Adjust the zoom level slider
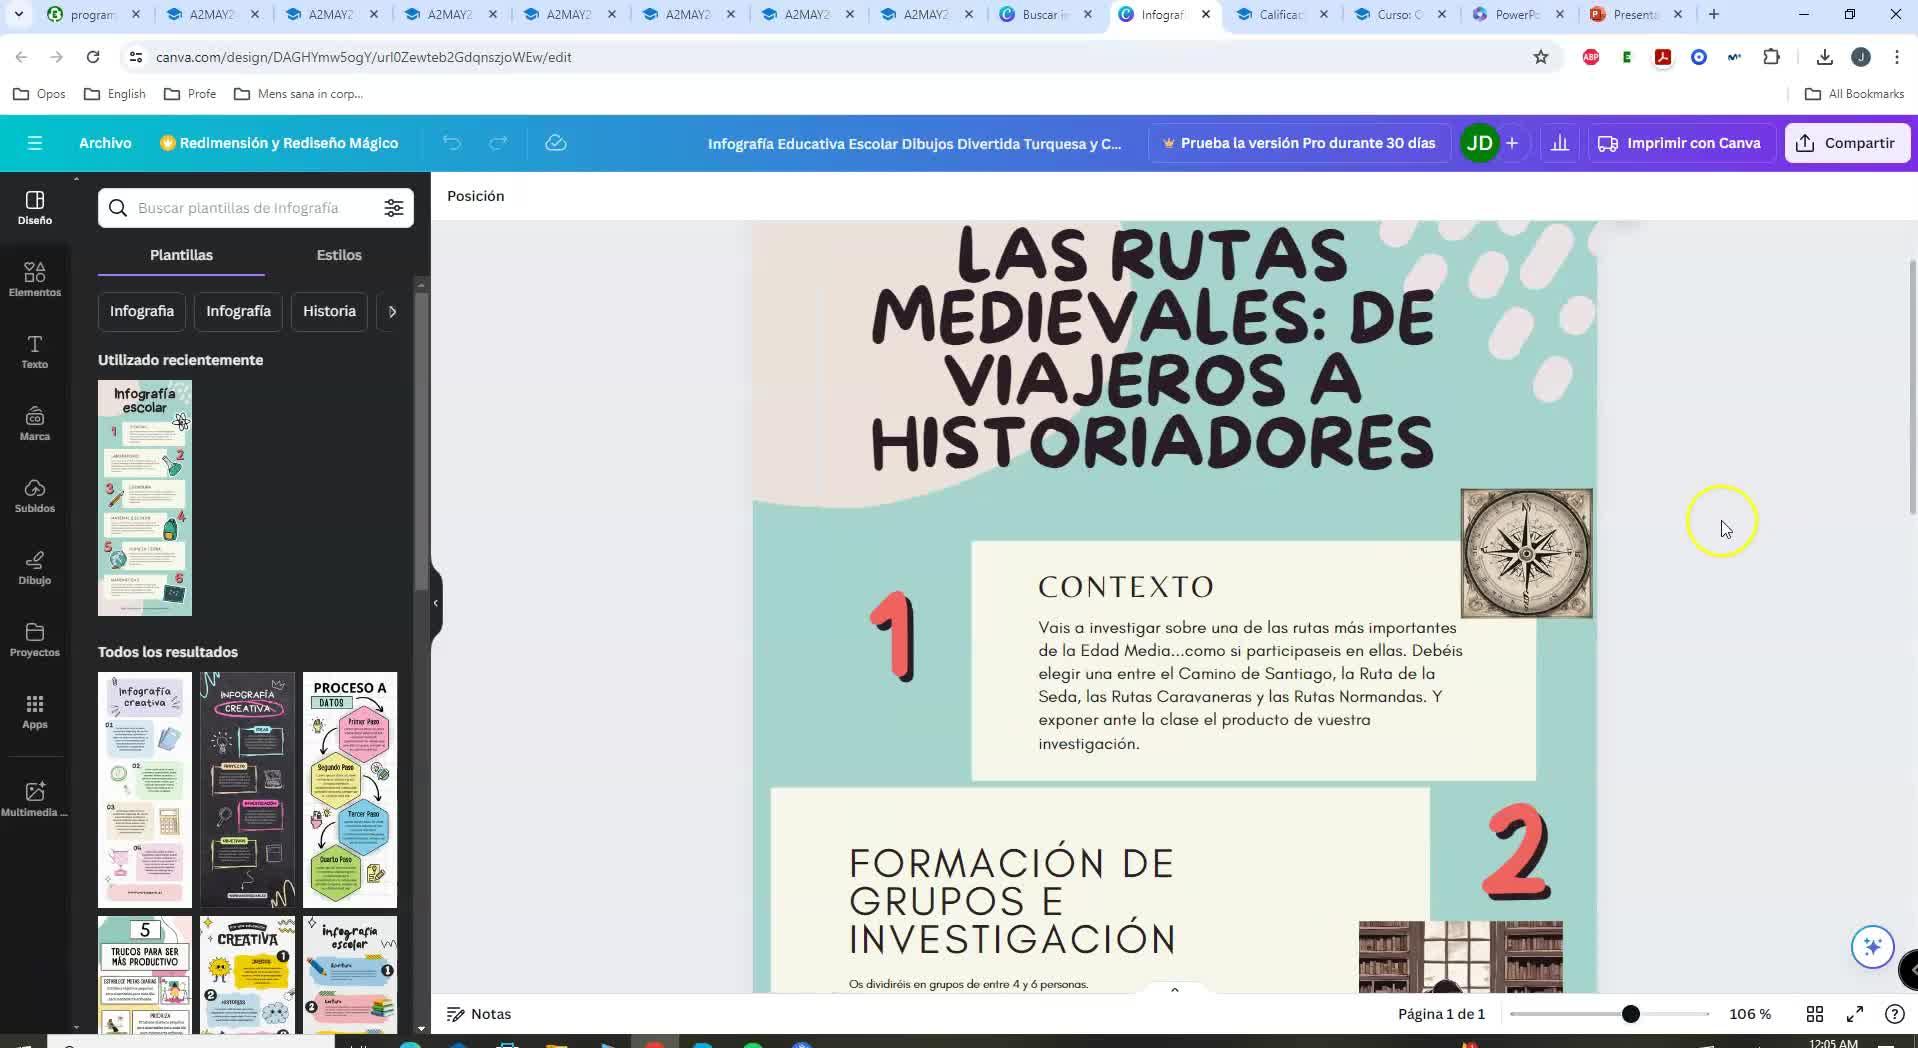Image resolution: width=1918 pixels, height=1048 pixels. (x=1630, y=1014)
